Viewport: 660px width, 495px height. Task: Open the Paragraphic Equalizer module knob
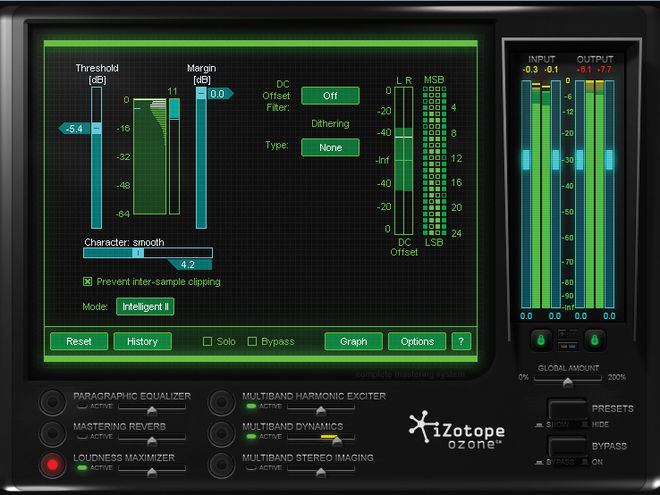[x=53, y=402]
